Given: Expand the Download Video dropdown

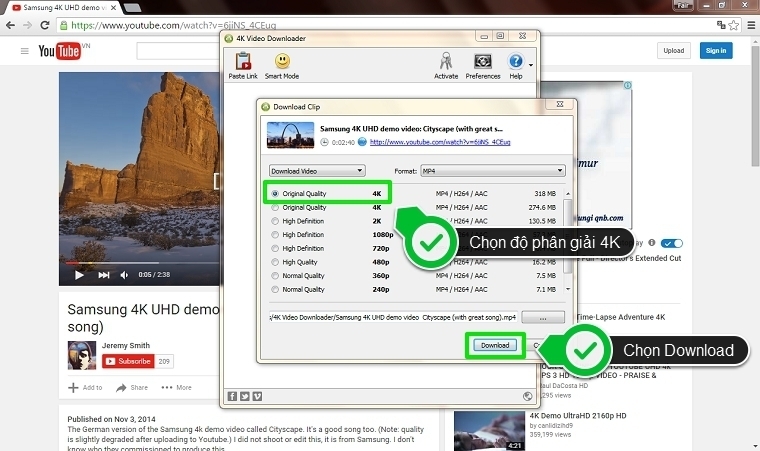Looking at the screenshot, I should 317,171.
